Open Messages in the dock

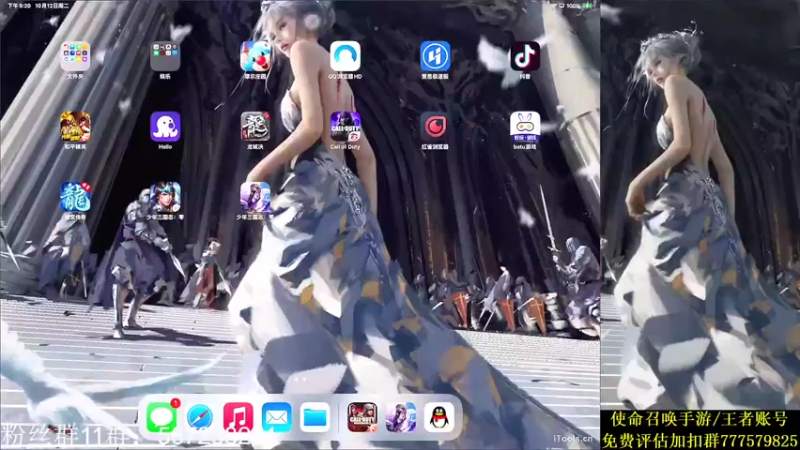pyautogui.click(x=162, y=417)
